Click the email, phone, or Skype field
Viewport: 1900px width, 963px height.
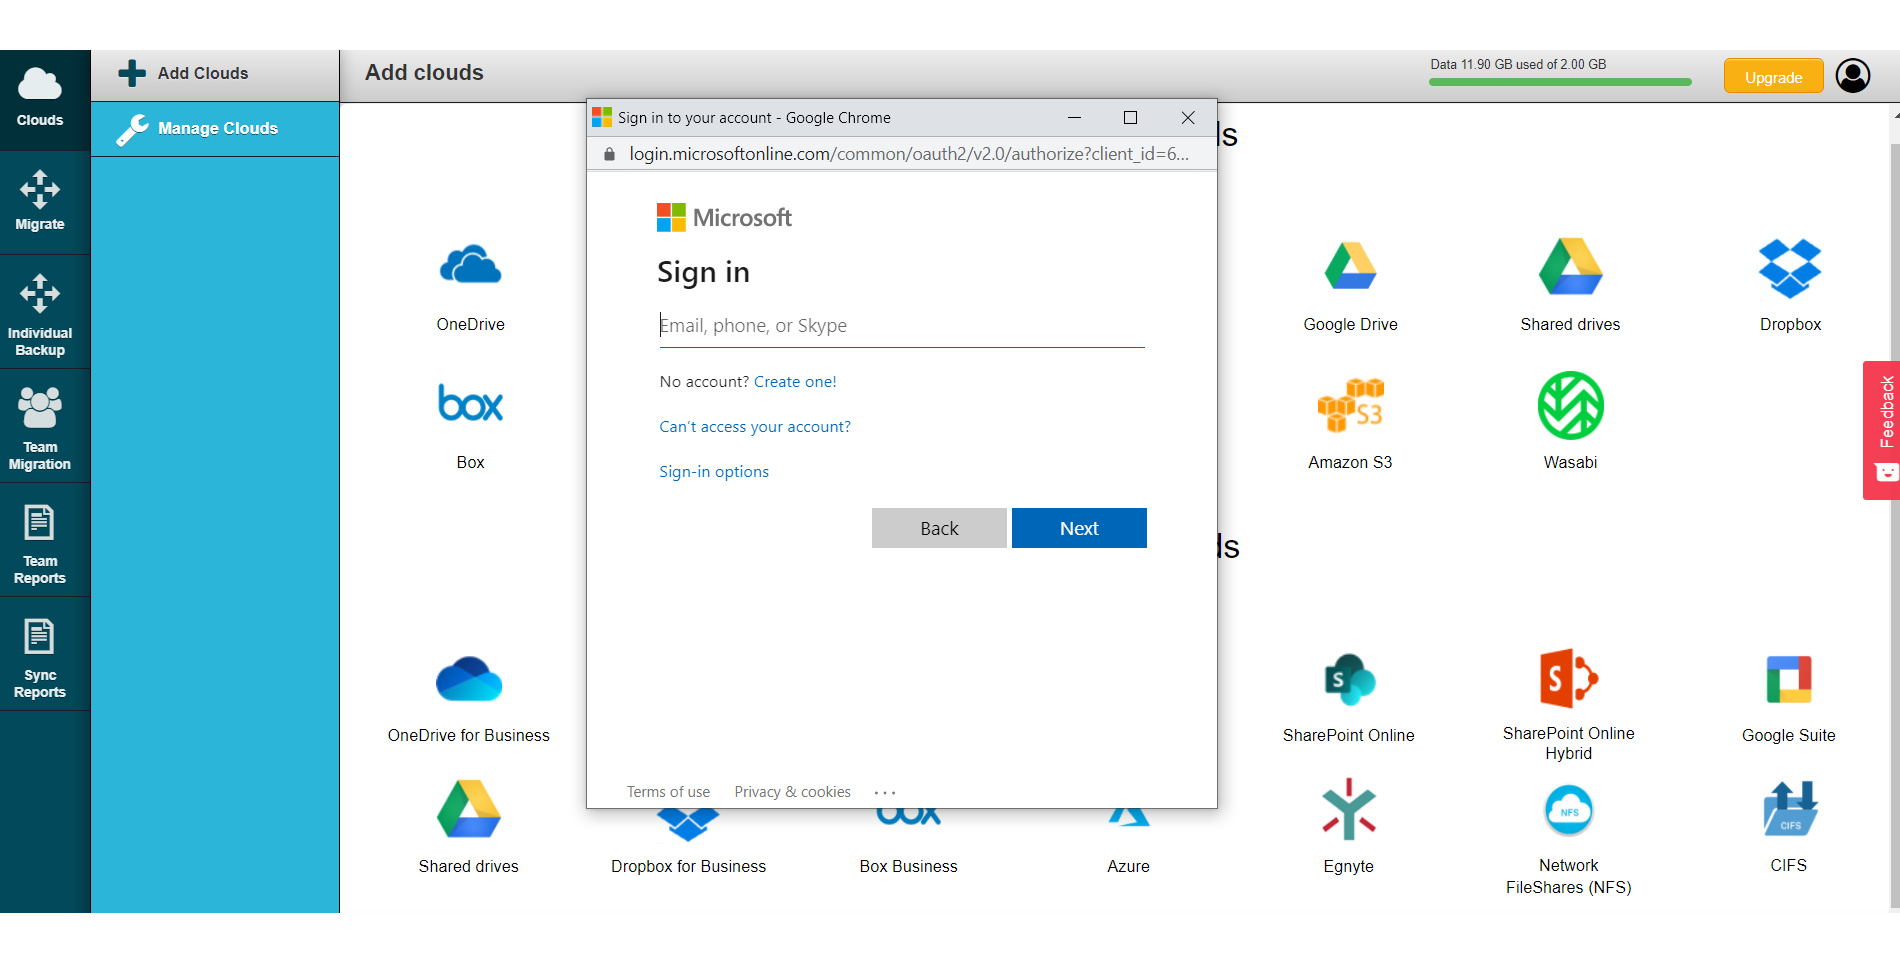coord(900,325)
